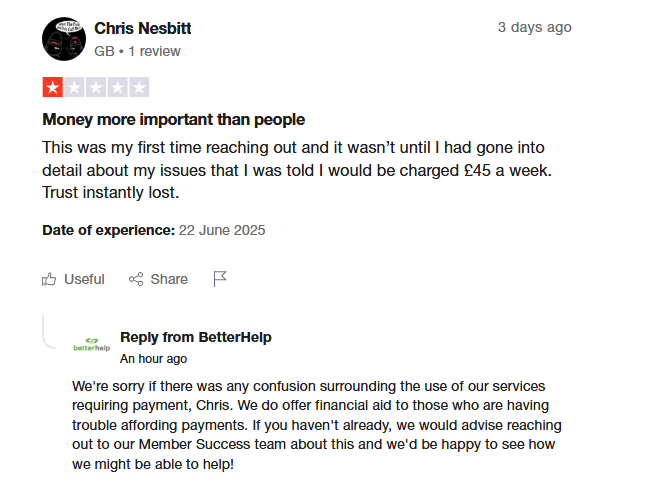Viewport: 655px width, 495px height.
Task: Click the second grey rating star
Action: (74, 88)
